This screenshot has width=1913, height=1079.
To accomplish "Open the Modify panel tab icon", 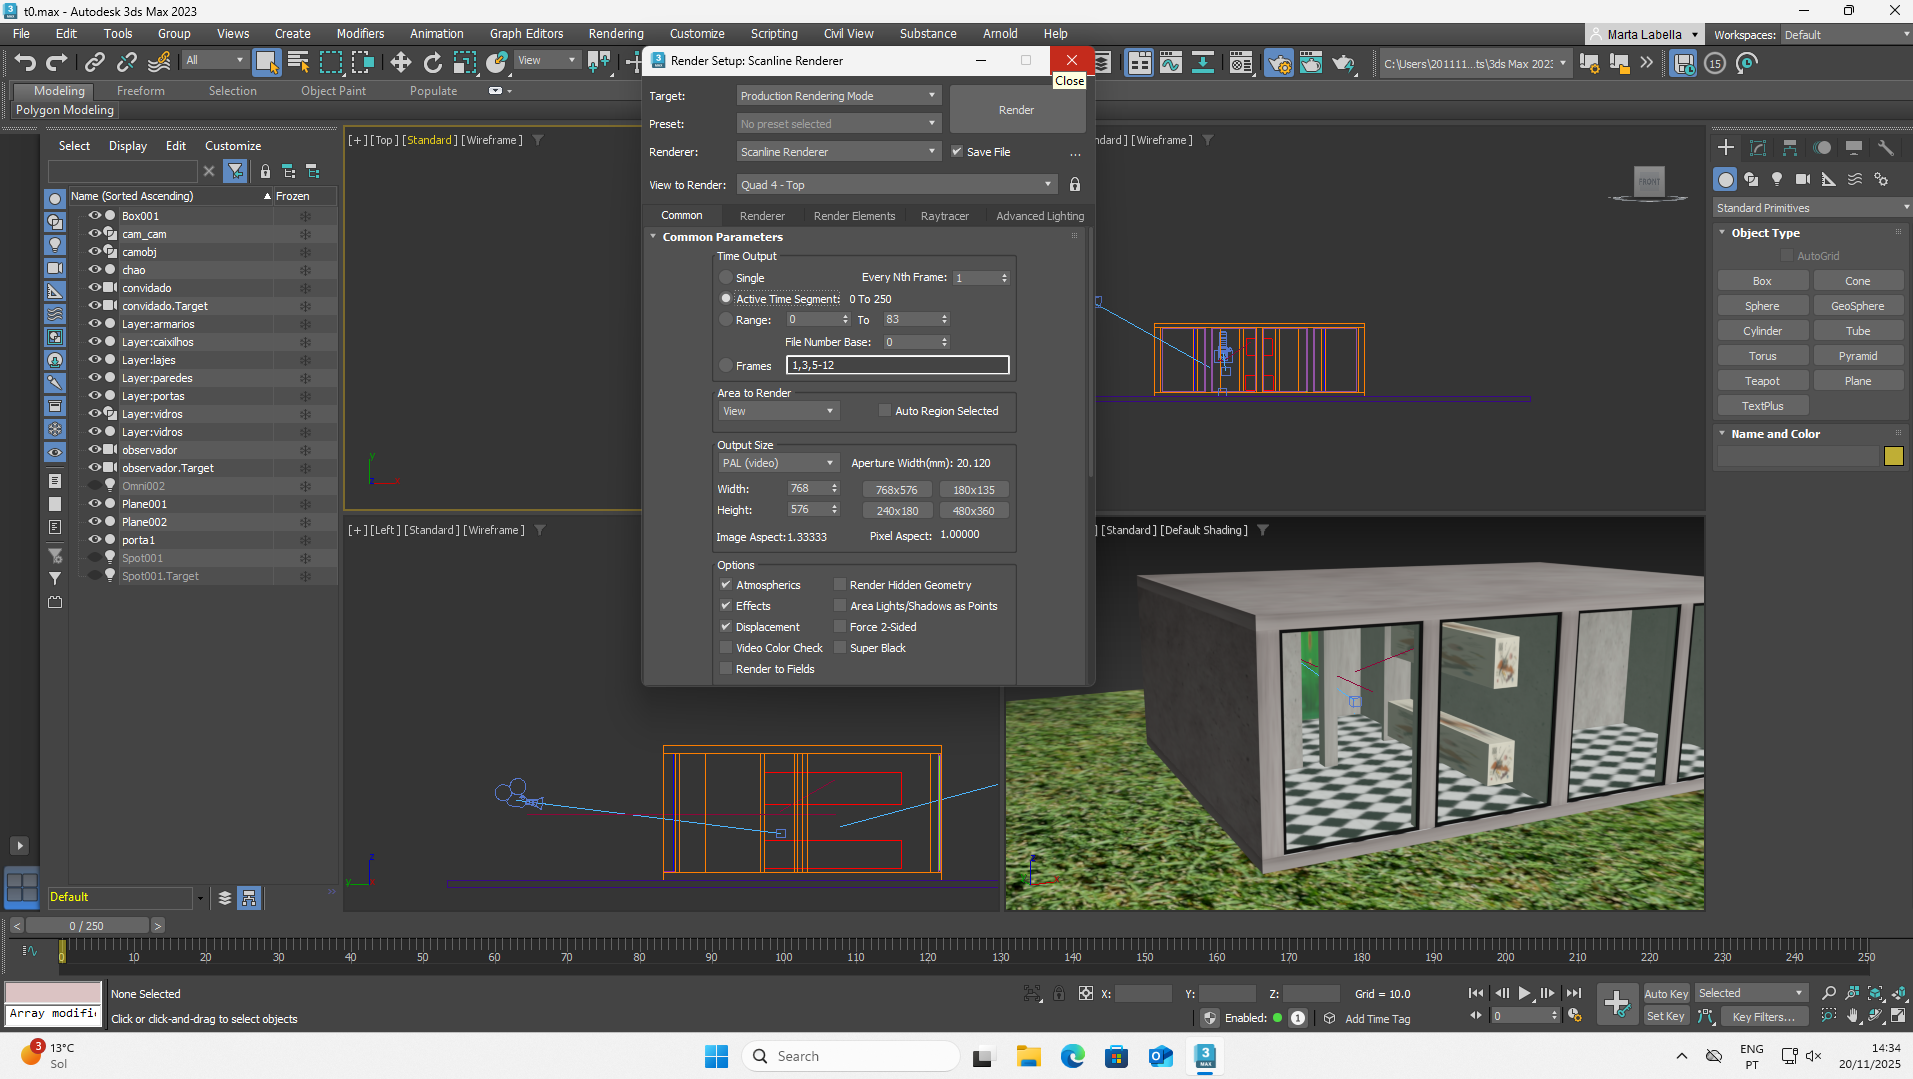I will click(x=1757, y=148).
